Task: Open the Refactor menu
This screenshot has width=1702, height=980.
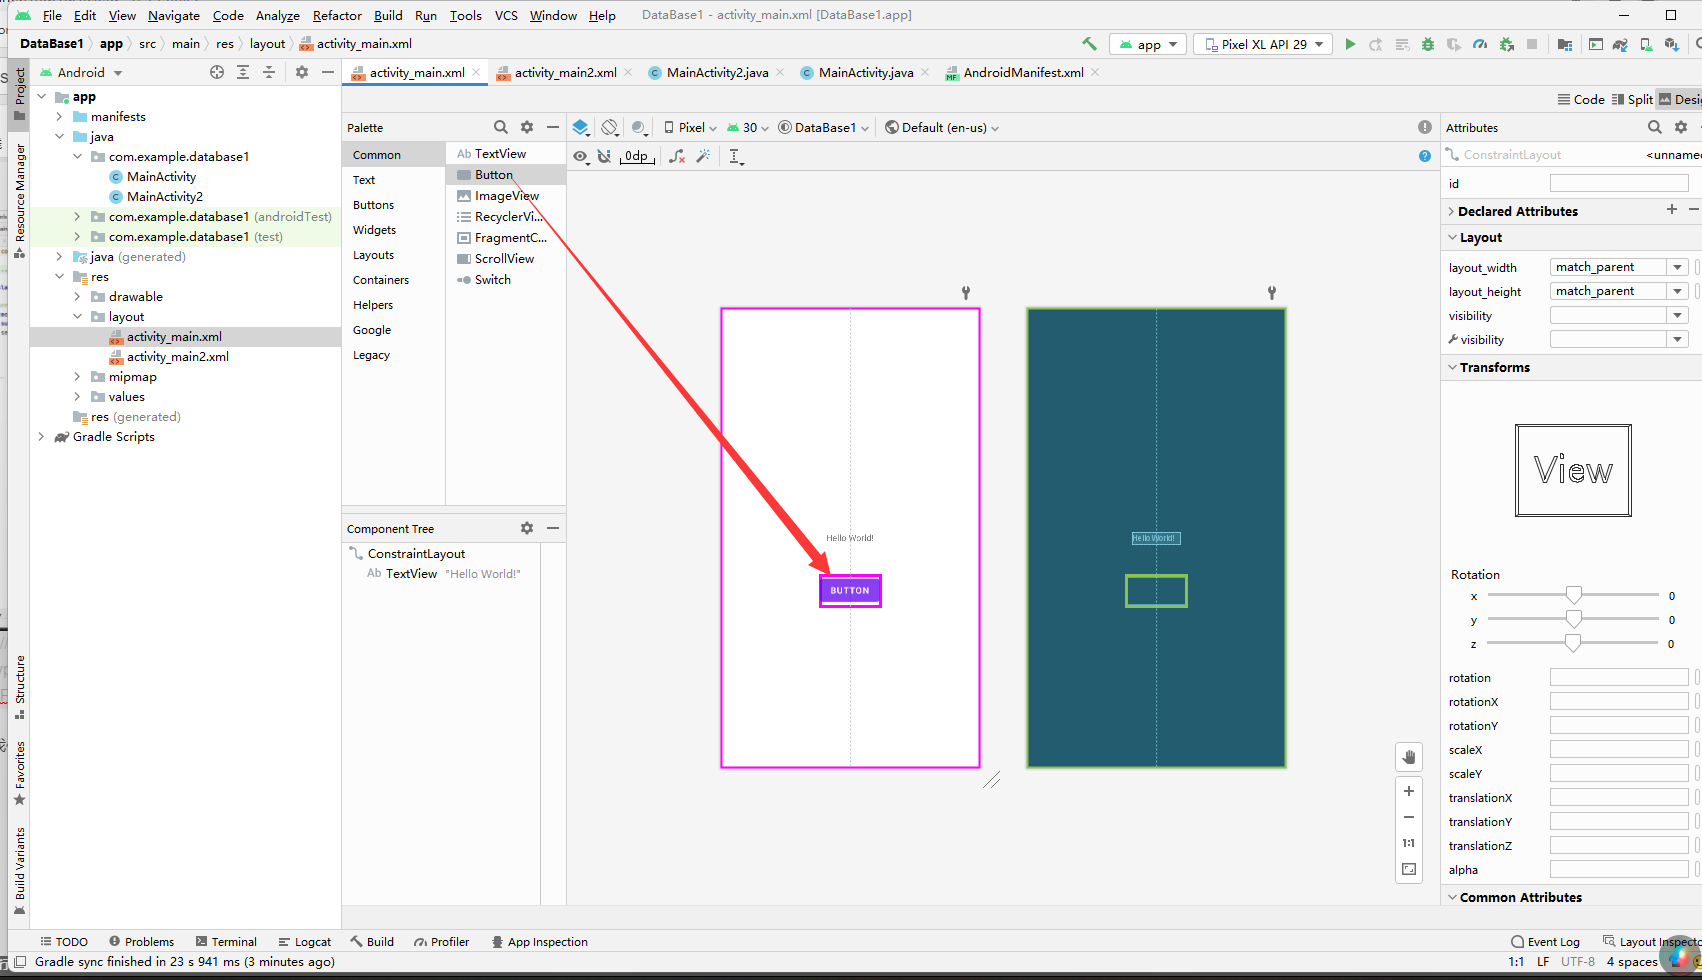Action: (337, 15)
